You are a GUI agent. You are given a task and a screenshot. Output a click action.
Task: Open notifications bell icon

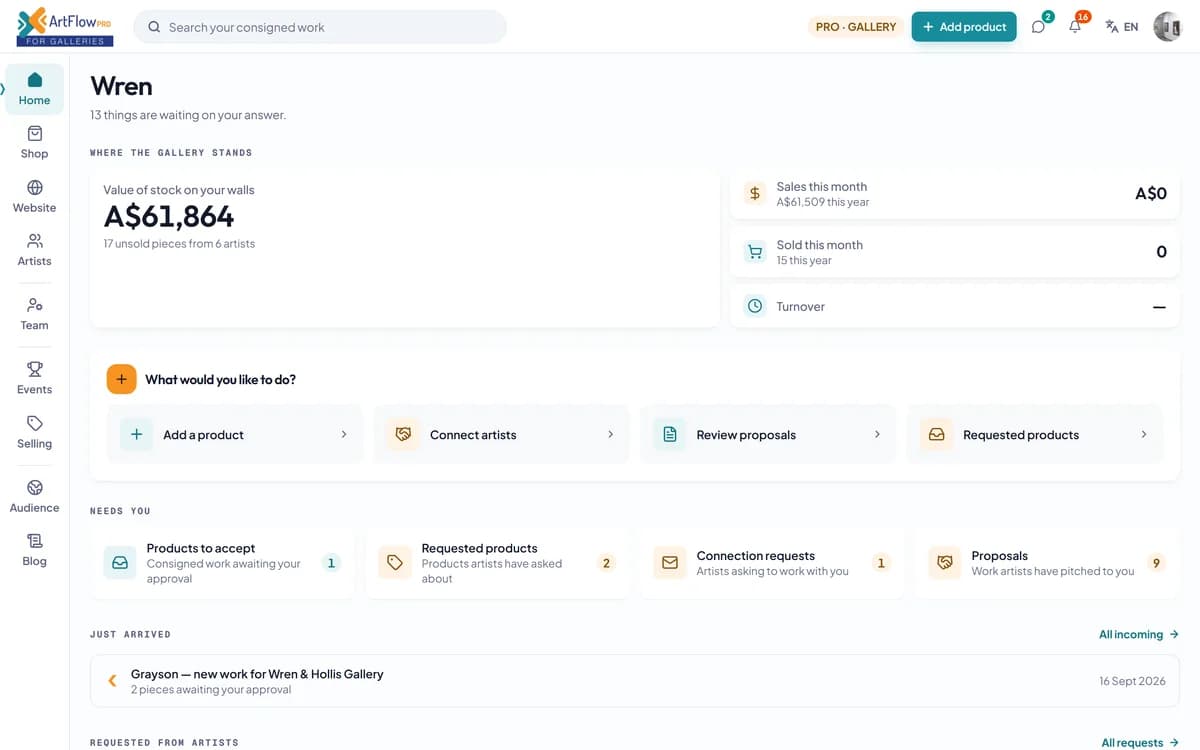pyautogui.click(x=1075, y=27)
